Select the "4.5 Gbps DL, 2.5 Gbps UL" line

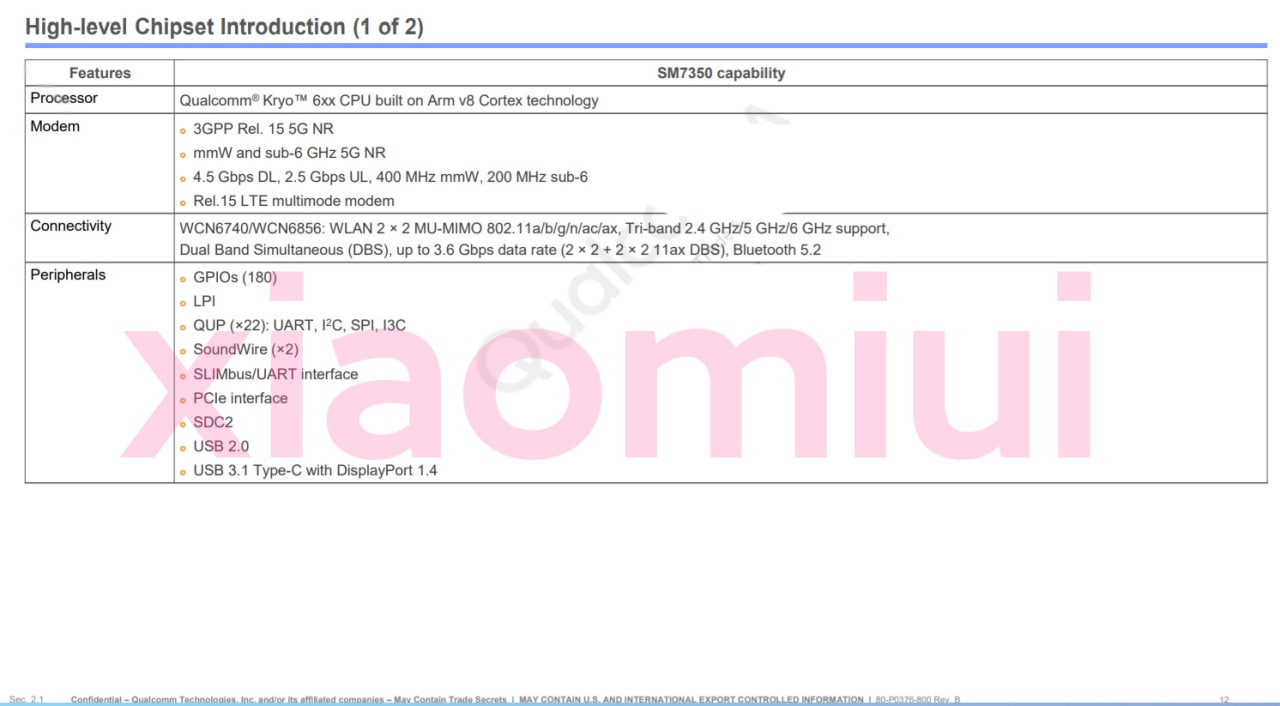point(390,177)
